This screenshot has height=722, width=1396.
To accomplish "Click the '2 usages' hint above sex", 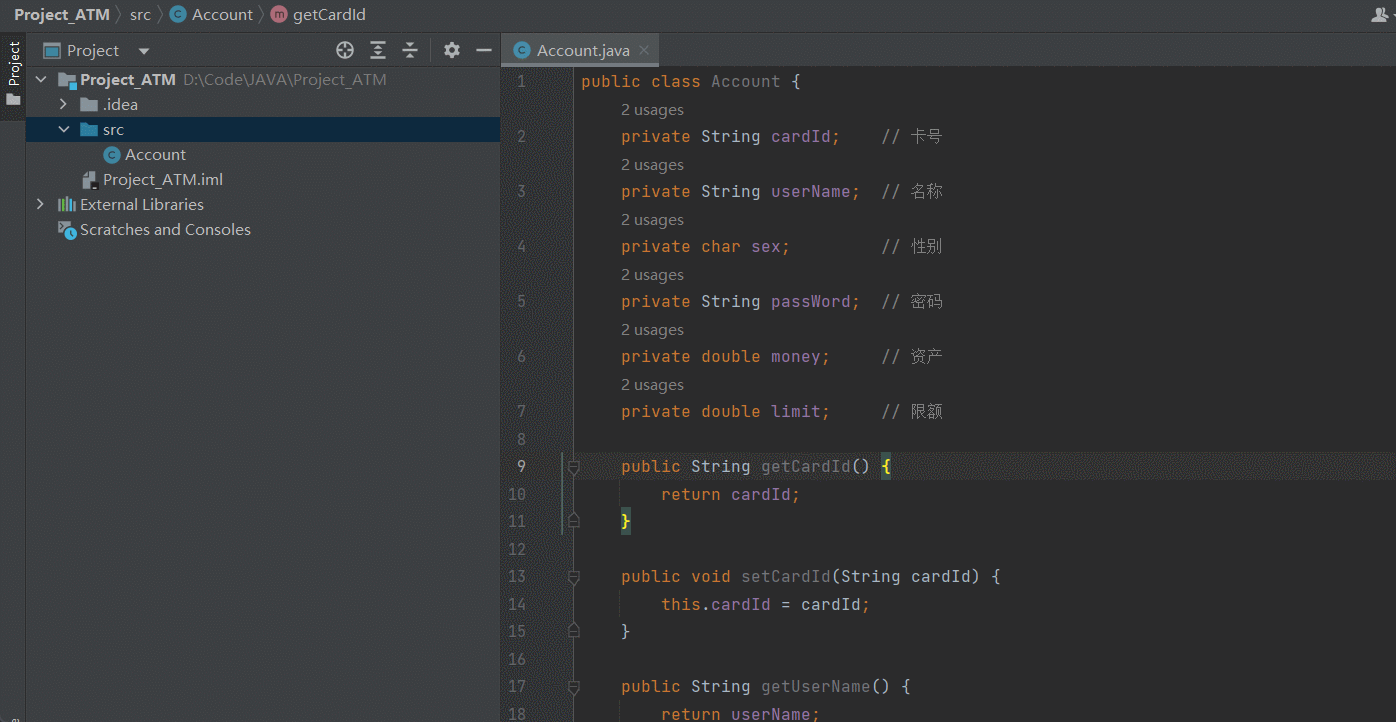I will tap(652, 219).
